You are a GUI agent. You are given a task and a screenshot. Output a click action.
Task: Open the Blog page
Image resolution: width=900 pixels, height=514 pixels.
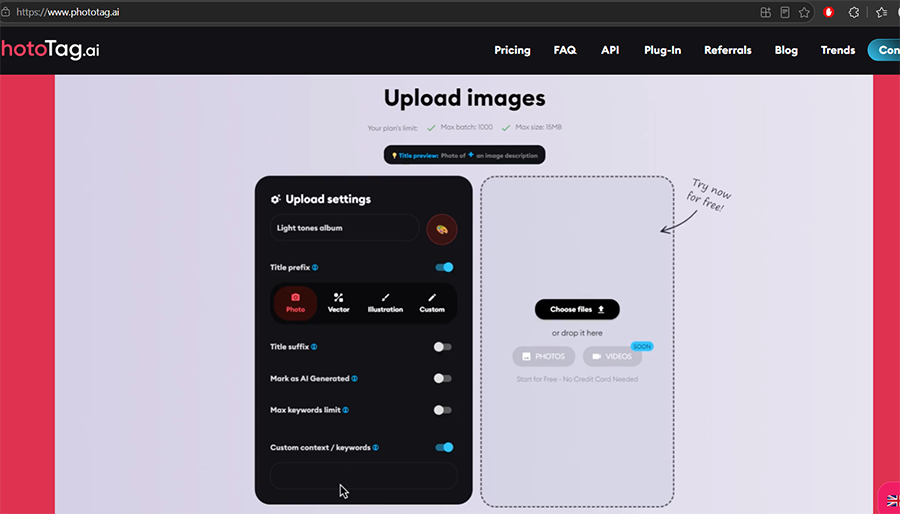(x=786, y=50)
